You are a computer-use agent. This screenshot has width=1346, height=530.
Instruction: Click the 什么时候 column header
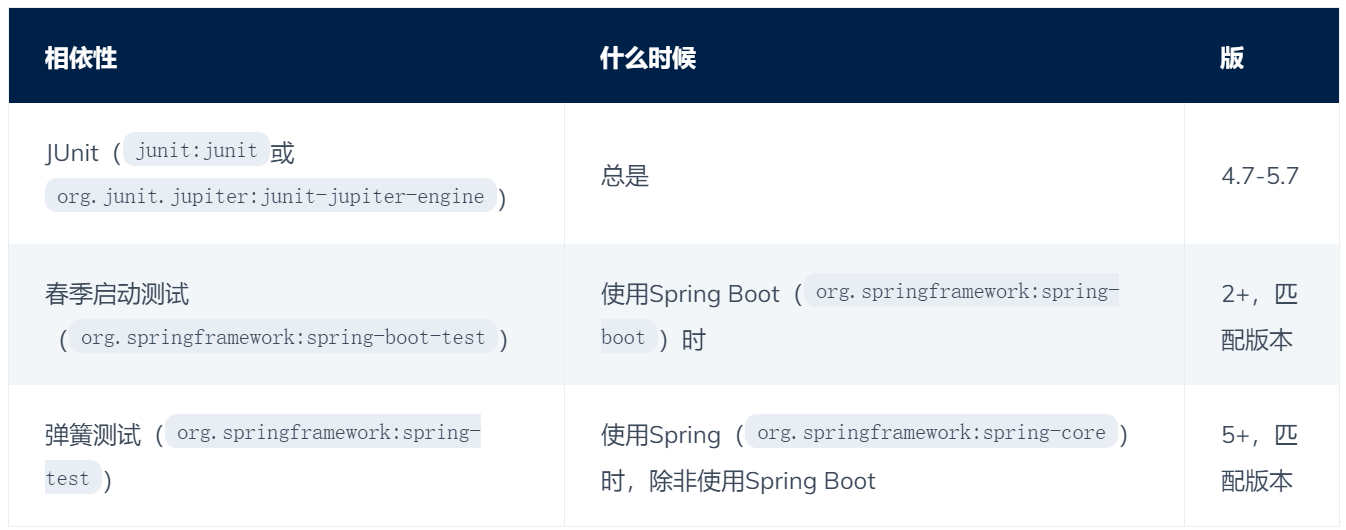tap(648, 58)
